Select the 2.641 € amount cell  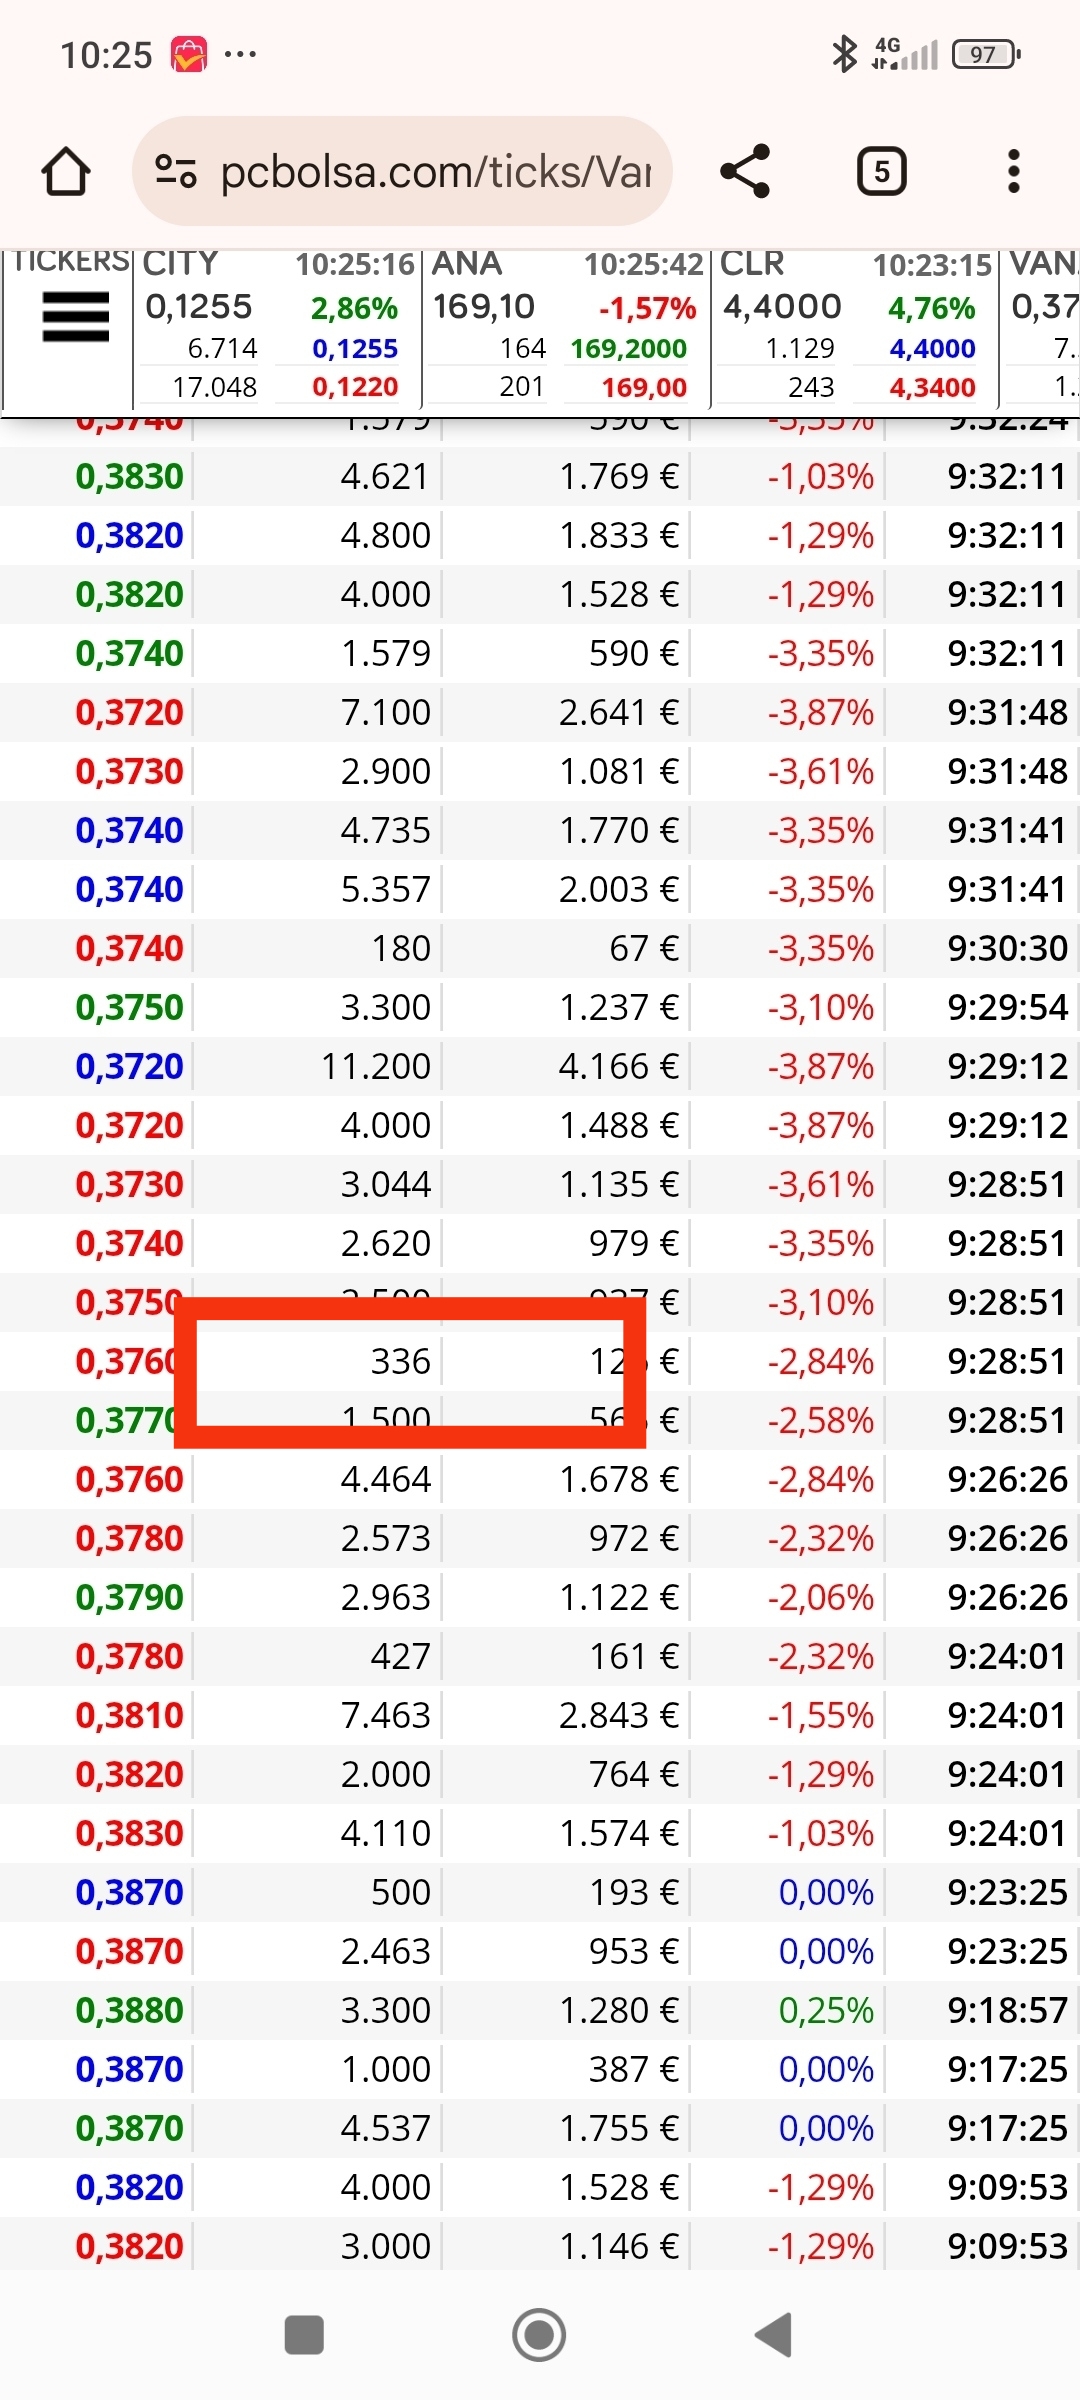pos(618,713)
